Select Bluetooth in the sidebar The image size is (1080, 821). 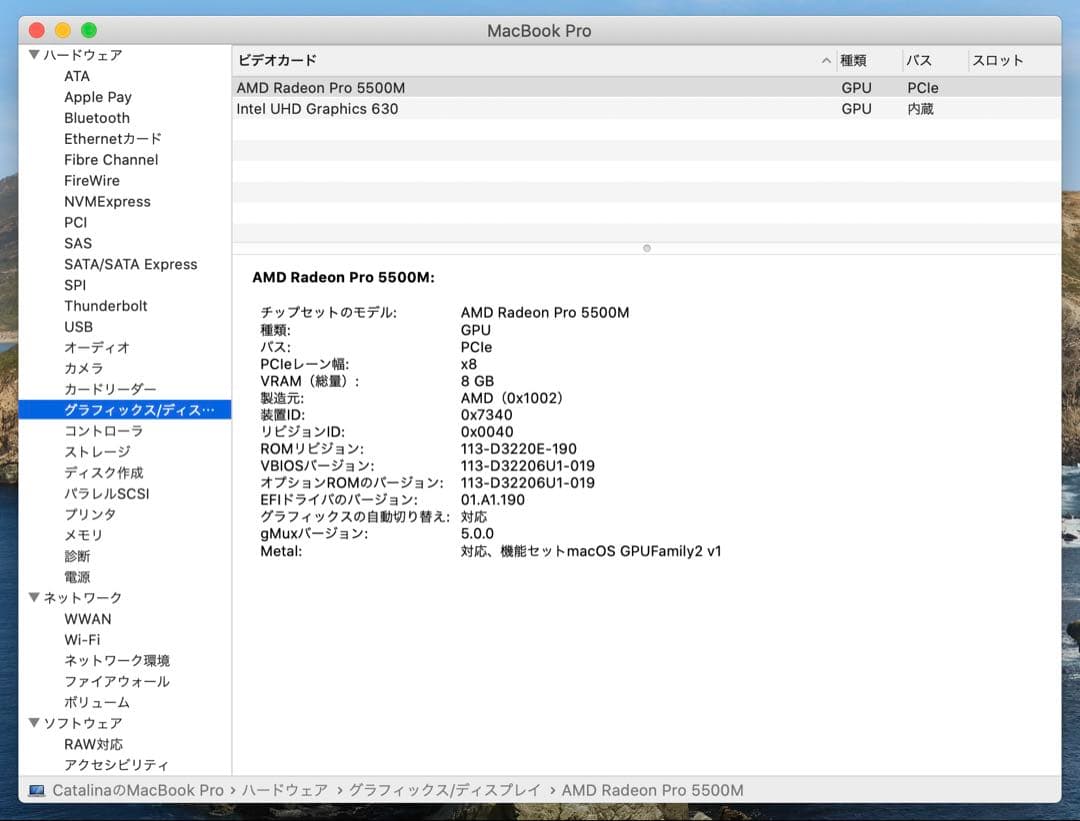(x=97, y=118)
